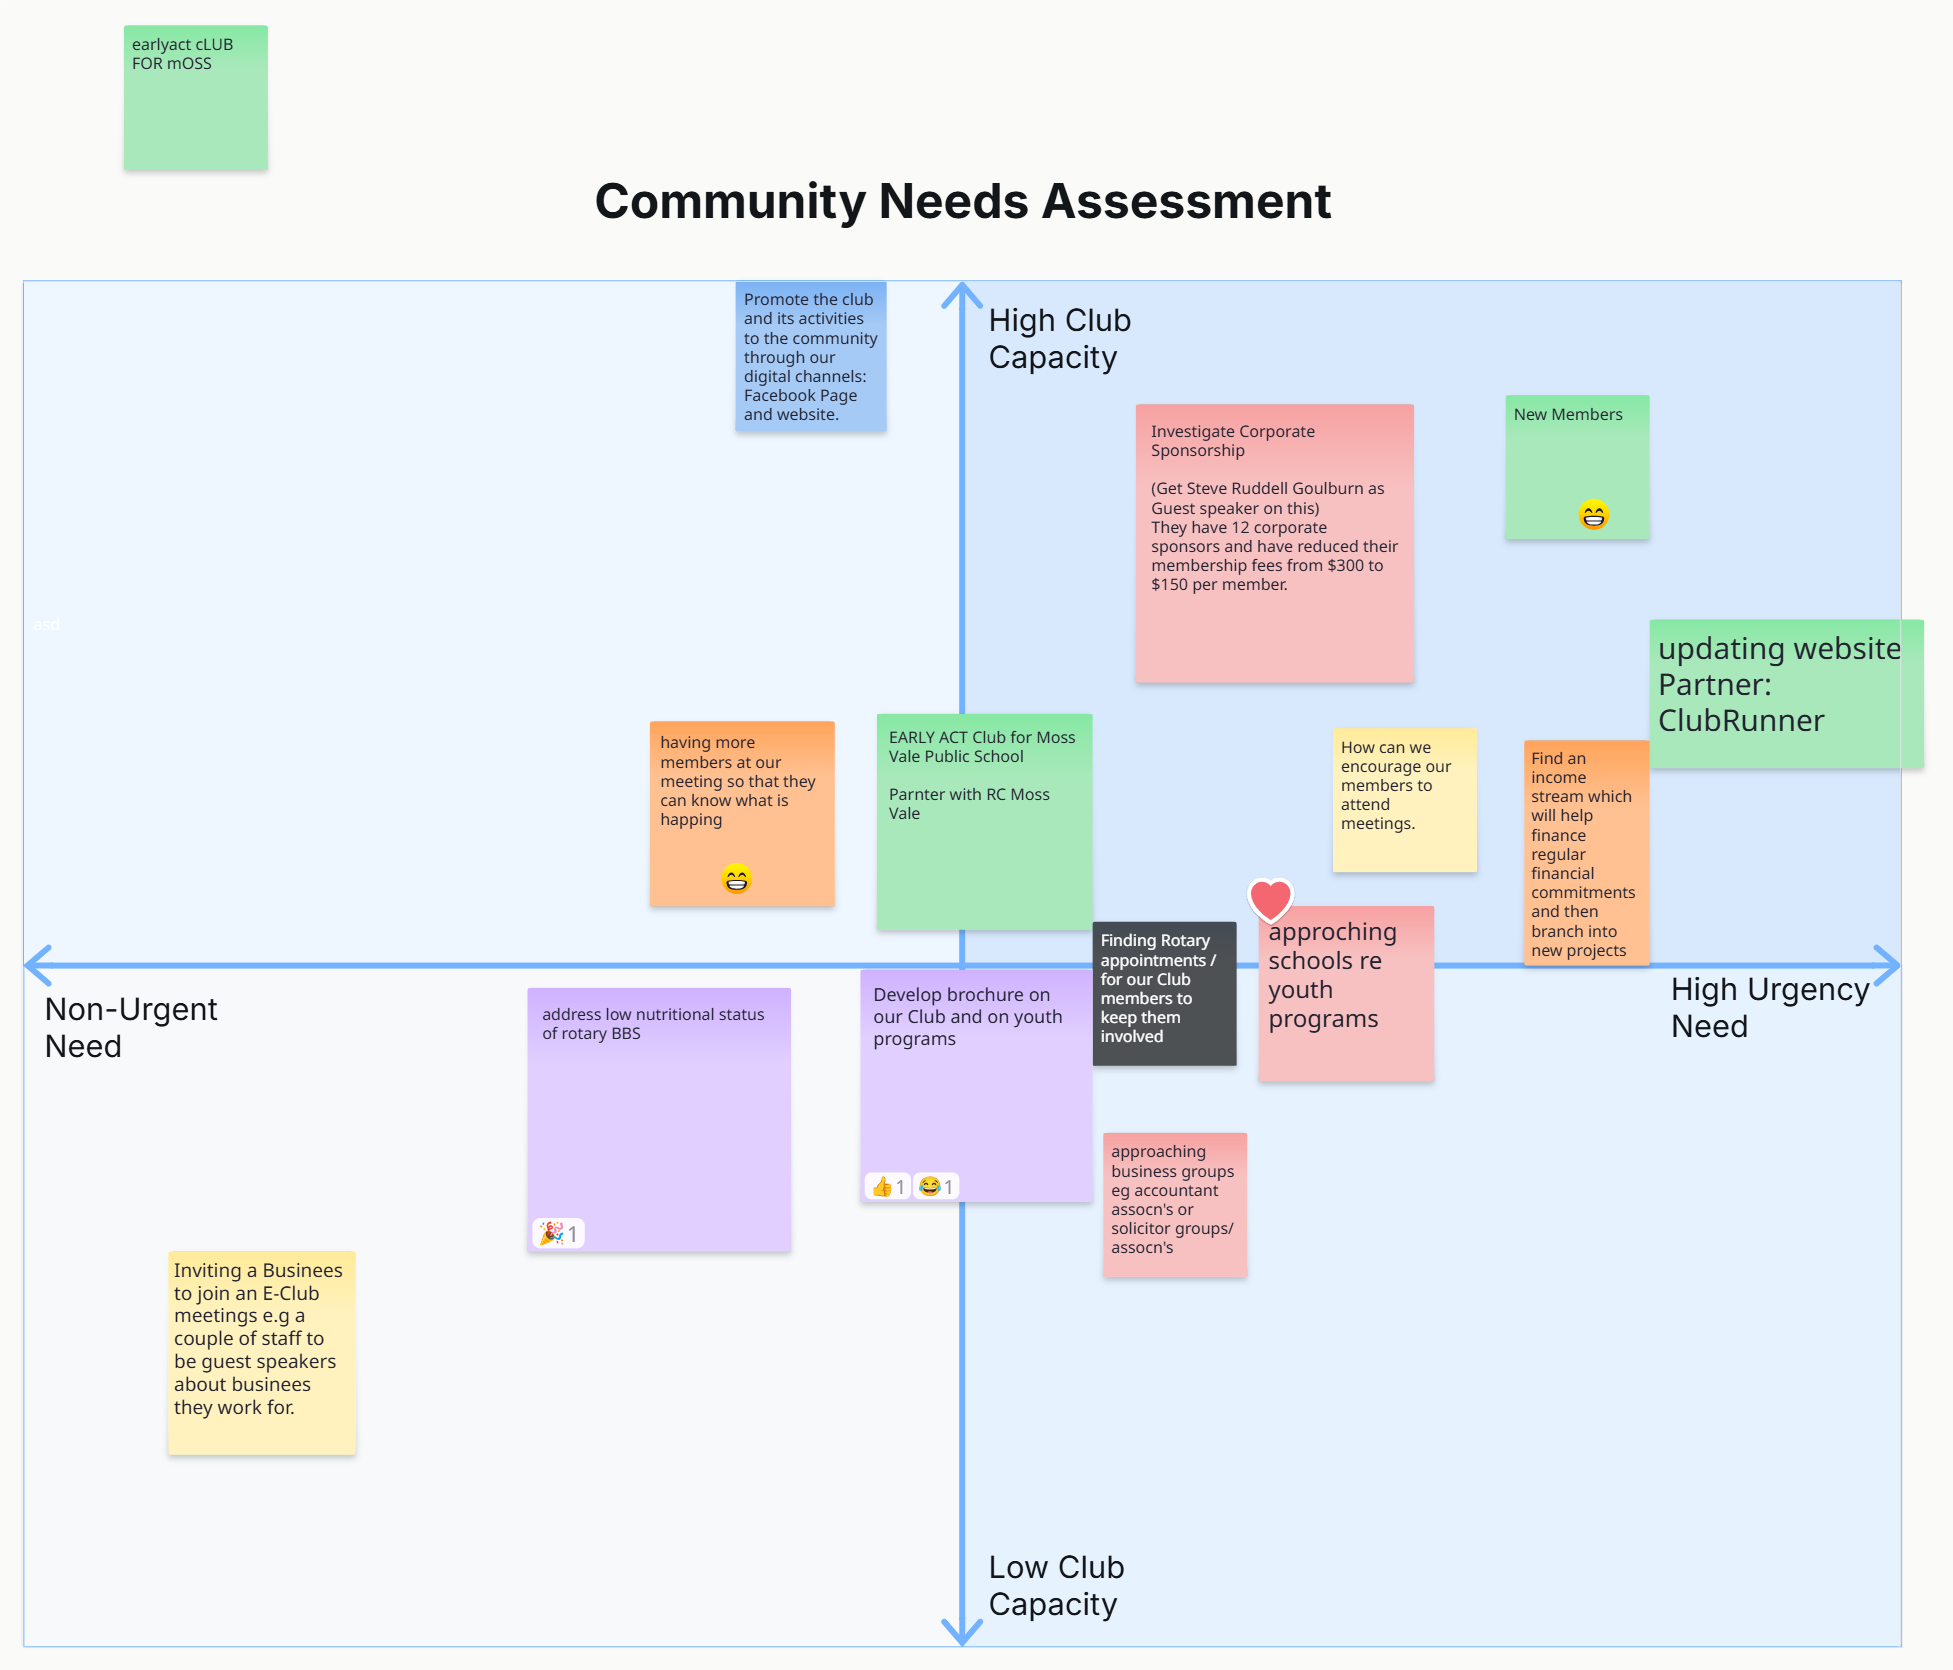The image size is (1953, 1670).
Task: Click the red heart sticker icon
Action: [1270, 900]
